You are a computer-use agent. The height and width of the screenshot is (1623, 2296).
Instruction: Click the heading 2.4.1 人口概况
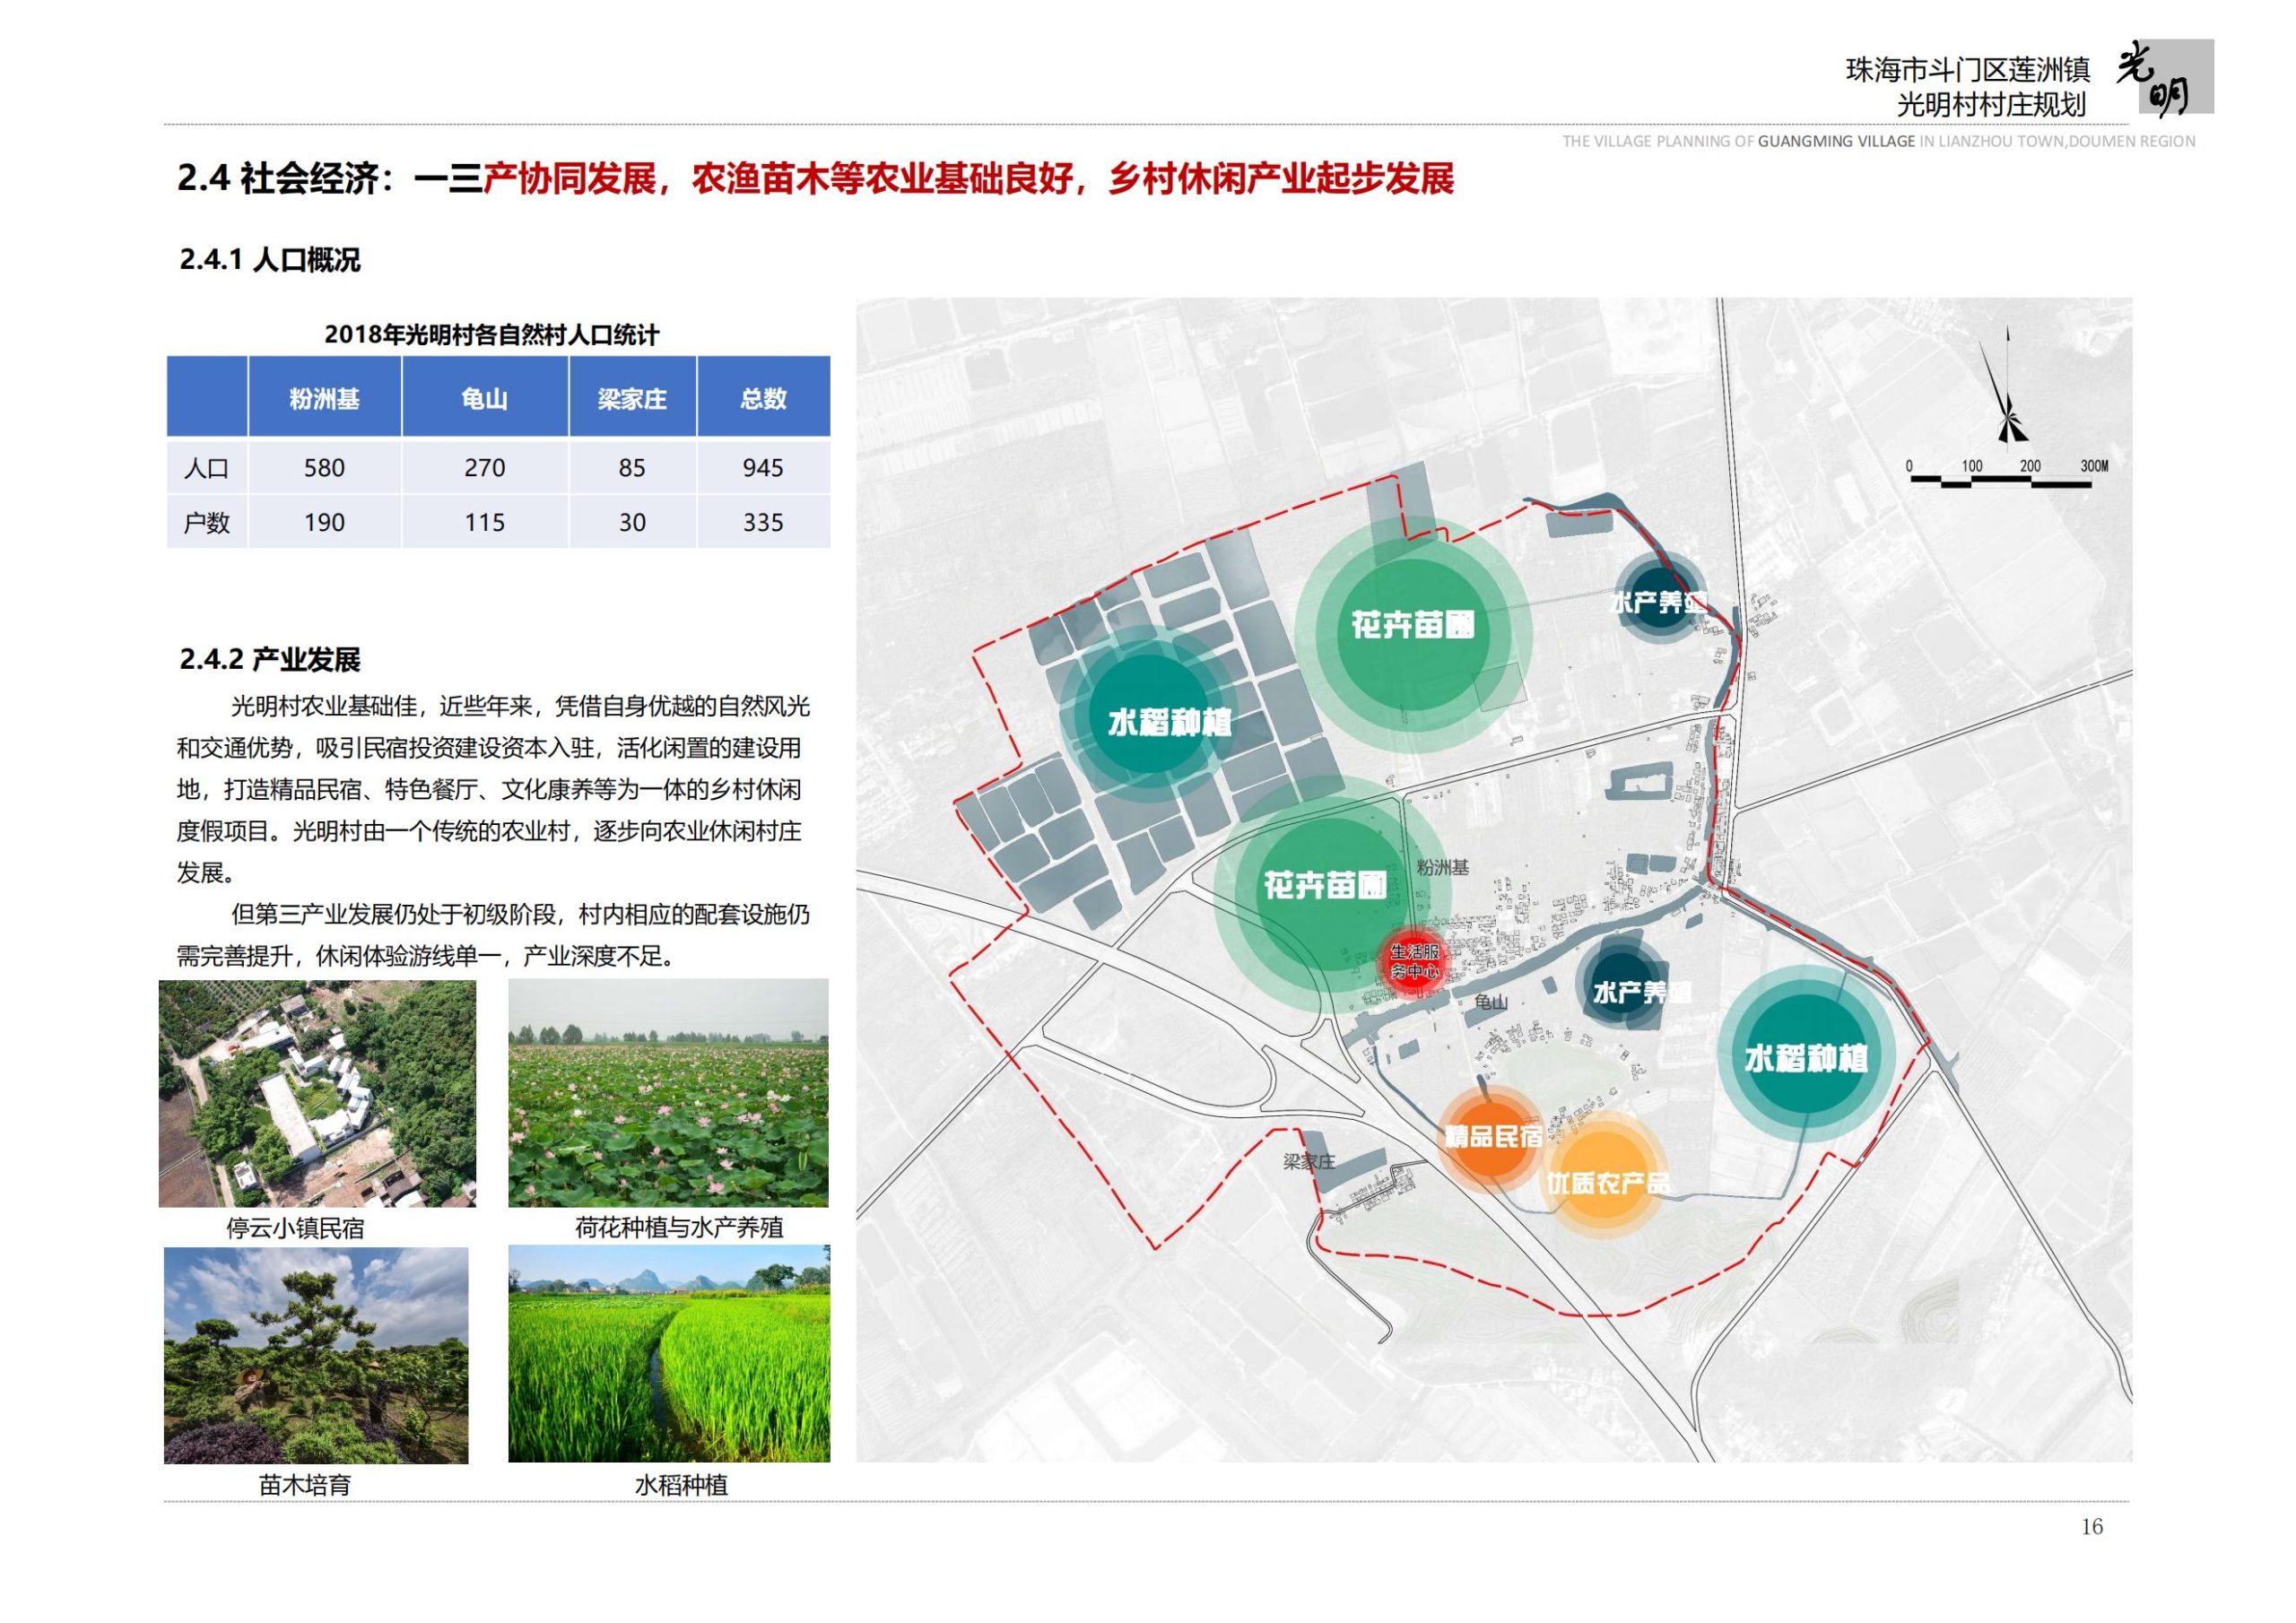coord(270,260)
